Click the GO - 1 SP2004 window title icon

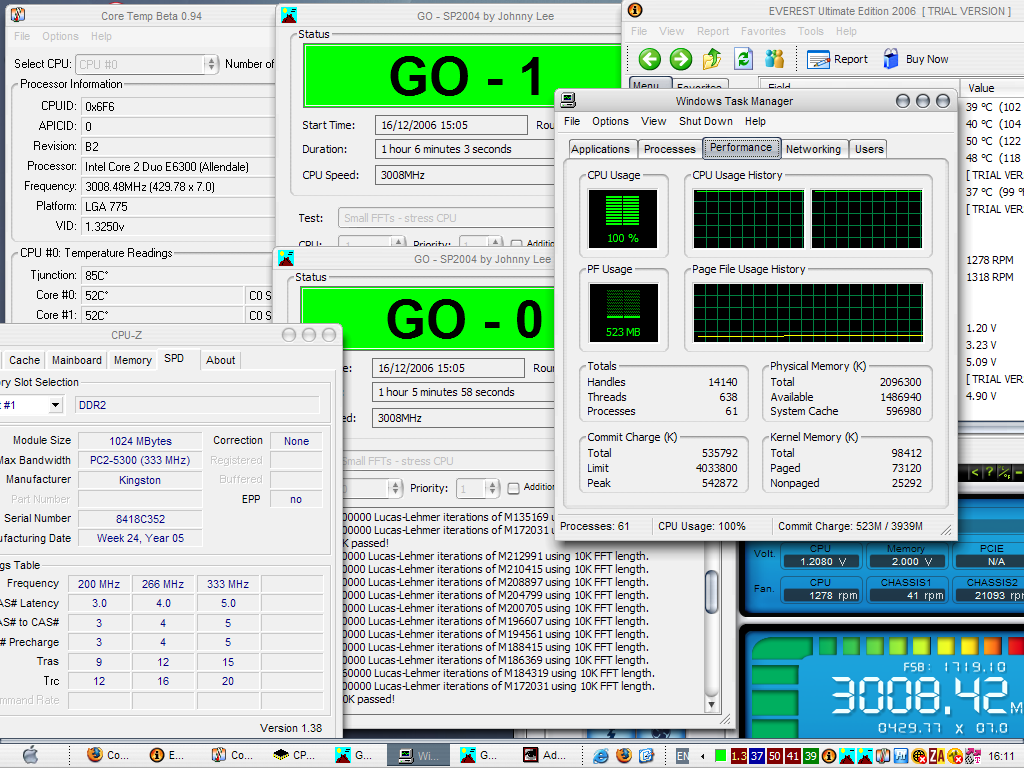289,16
